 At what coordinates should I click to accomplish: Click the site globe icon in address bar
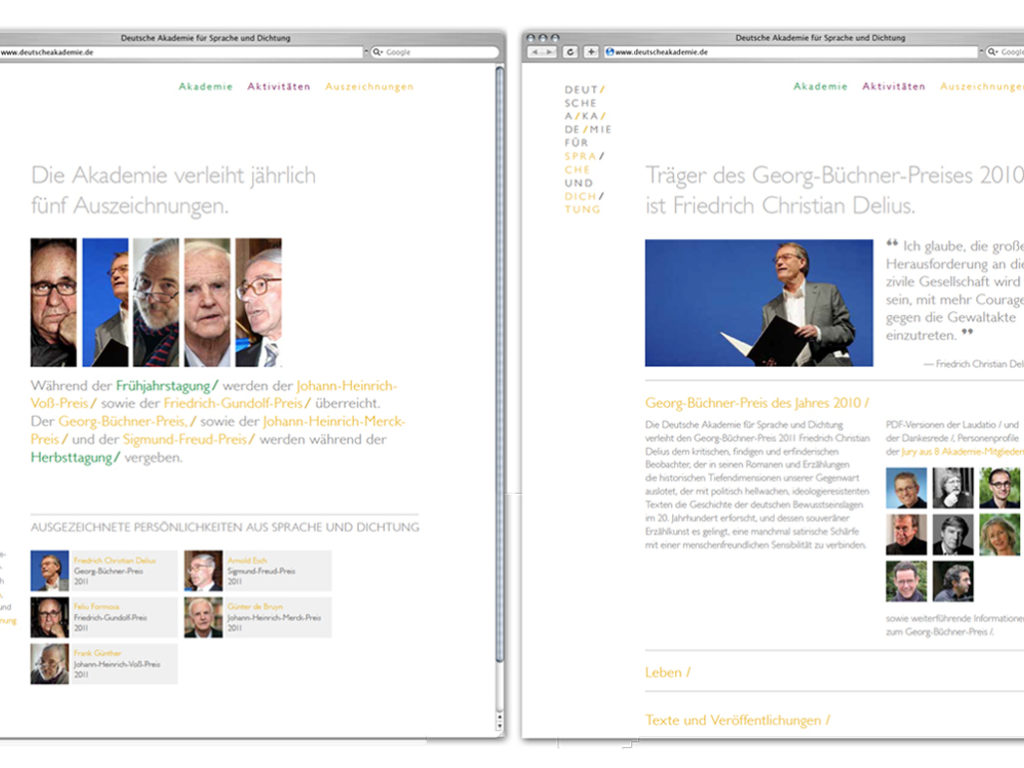pyautogui.click(x=609, y=51)
